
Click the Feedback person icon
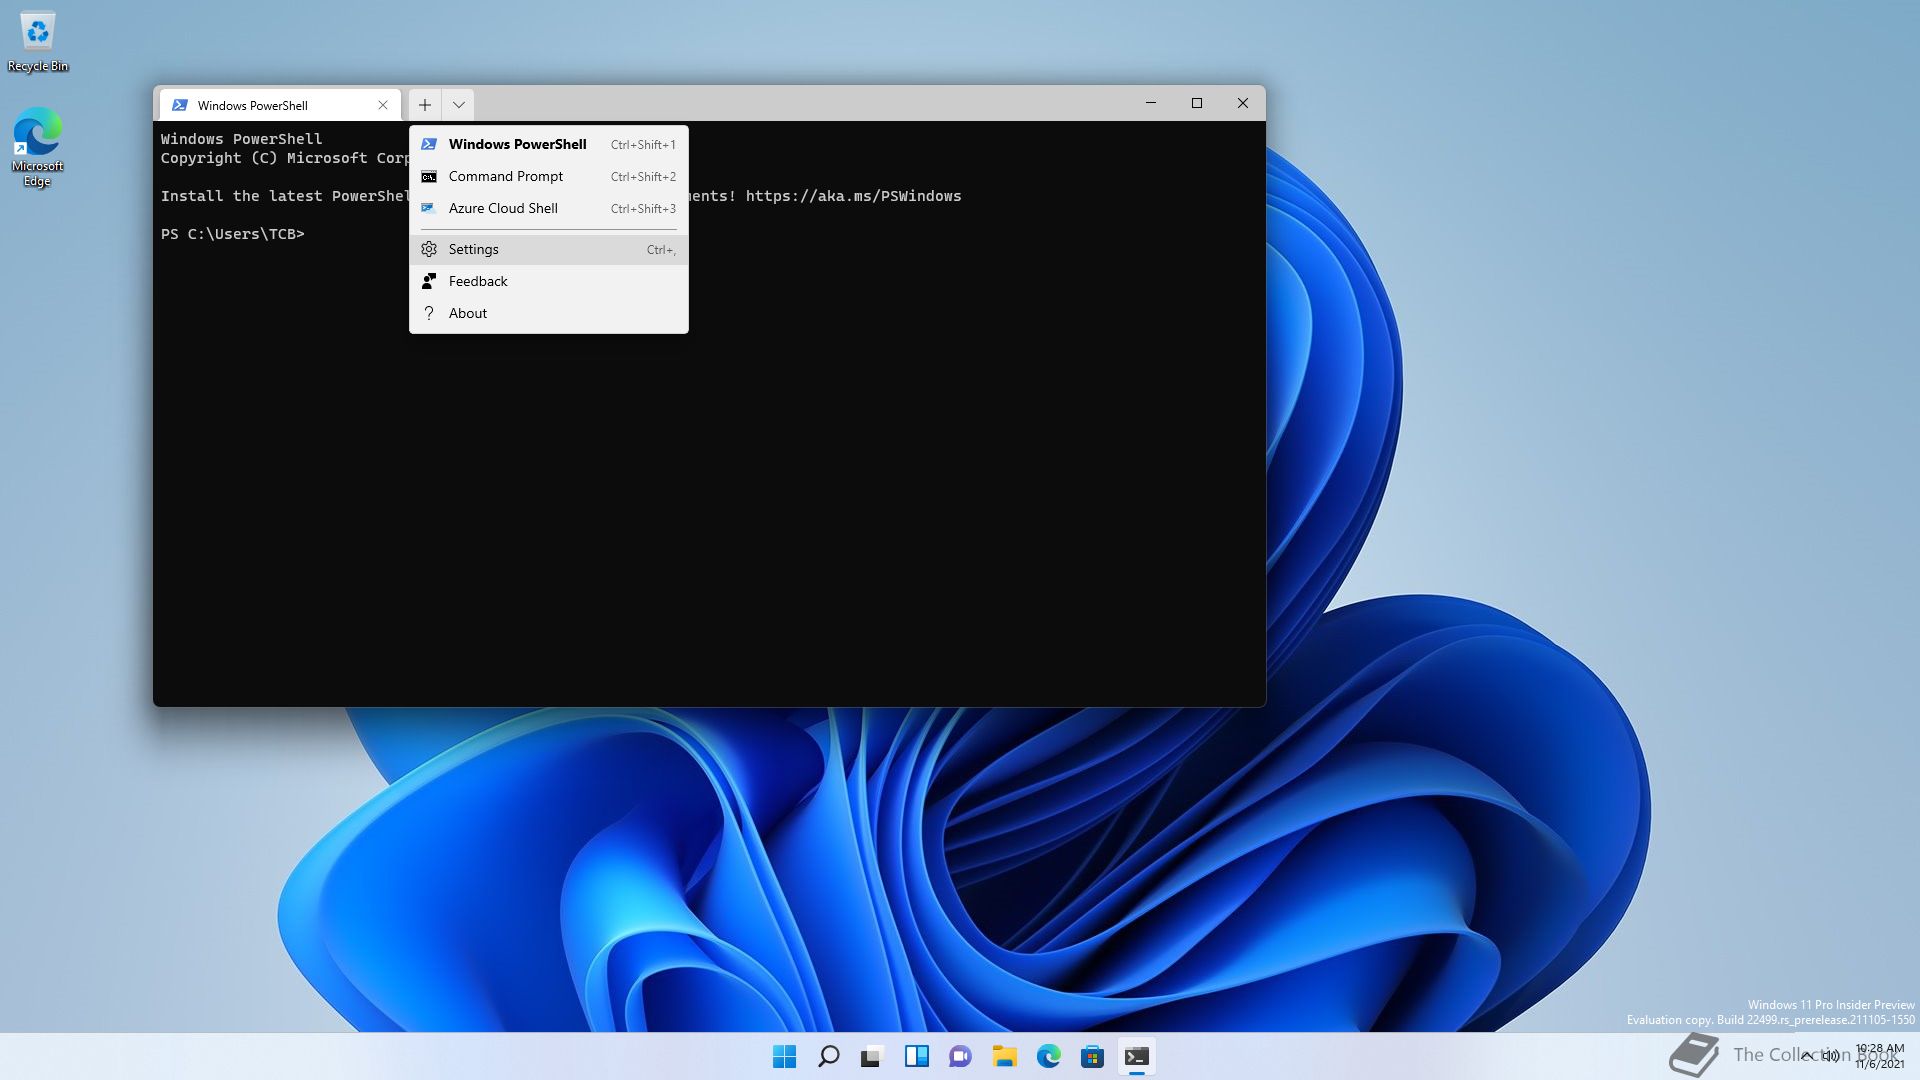click(x=429, y=281)
